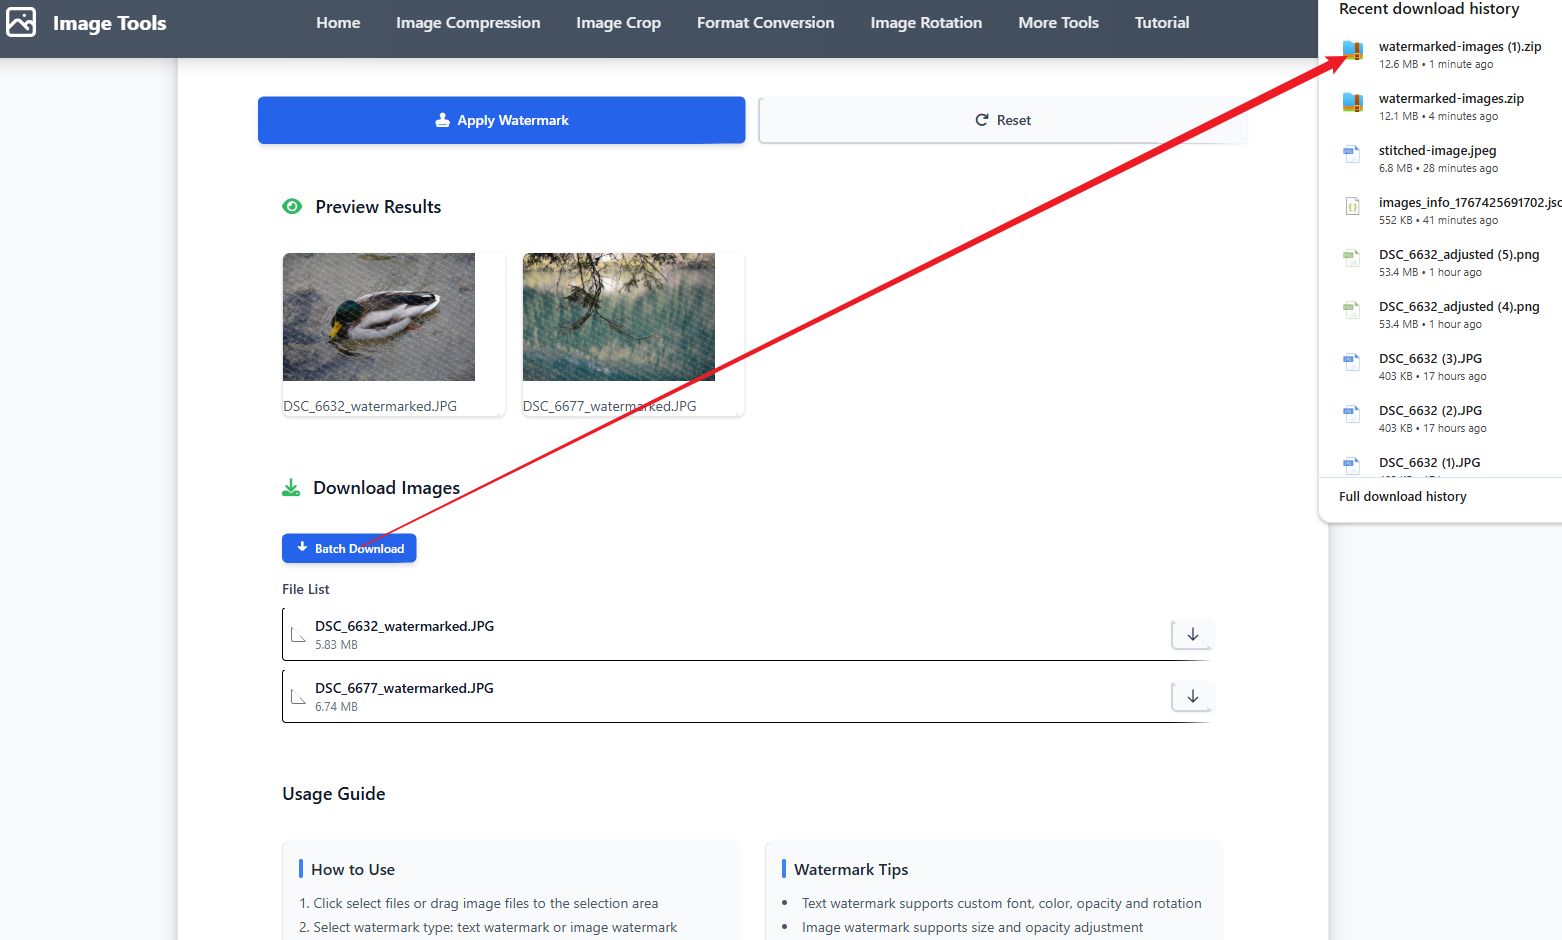Screen dimensions: 1562x940
Task: Click the DSC_6632_adjusted (5).png file icon
Action: [x=1352, y=258]
